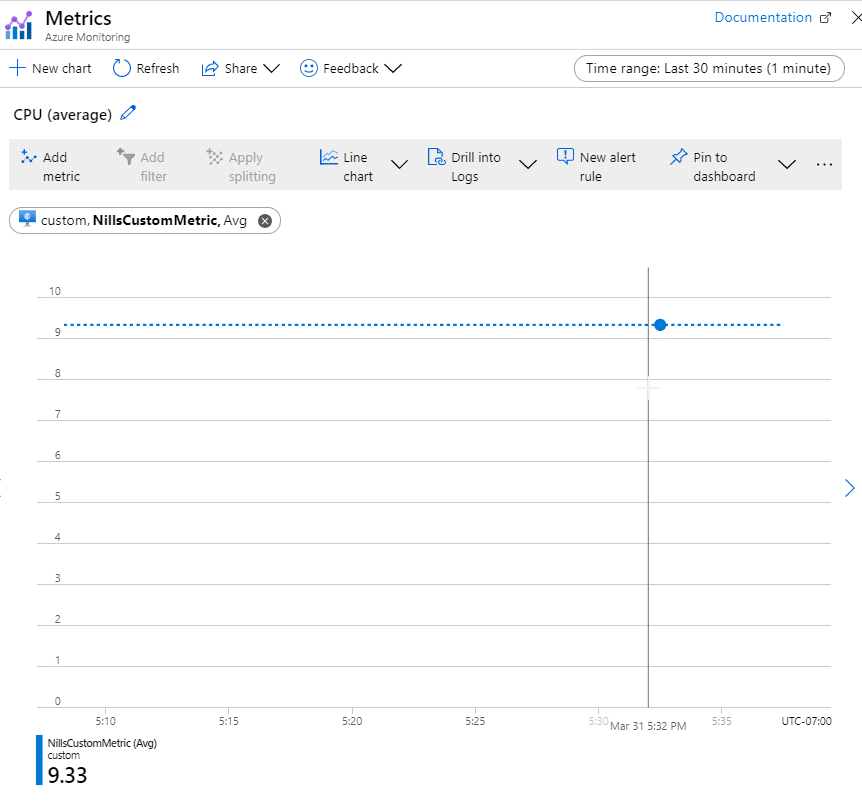
Task: Click the Share arrow icon
Action: point(210,68)
